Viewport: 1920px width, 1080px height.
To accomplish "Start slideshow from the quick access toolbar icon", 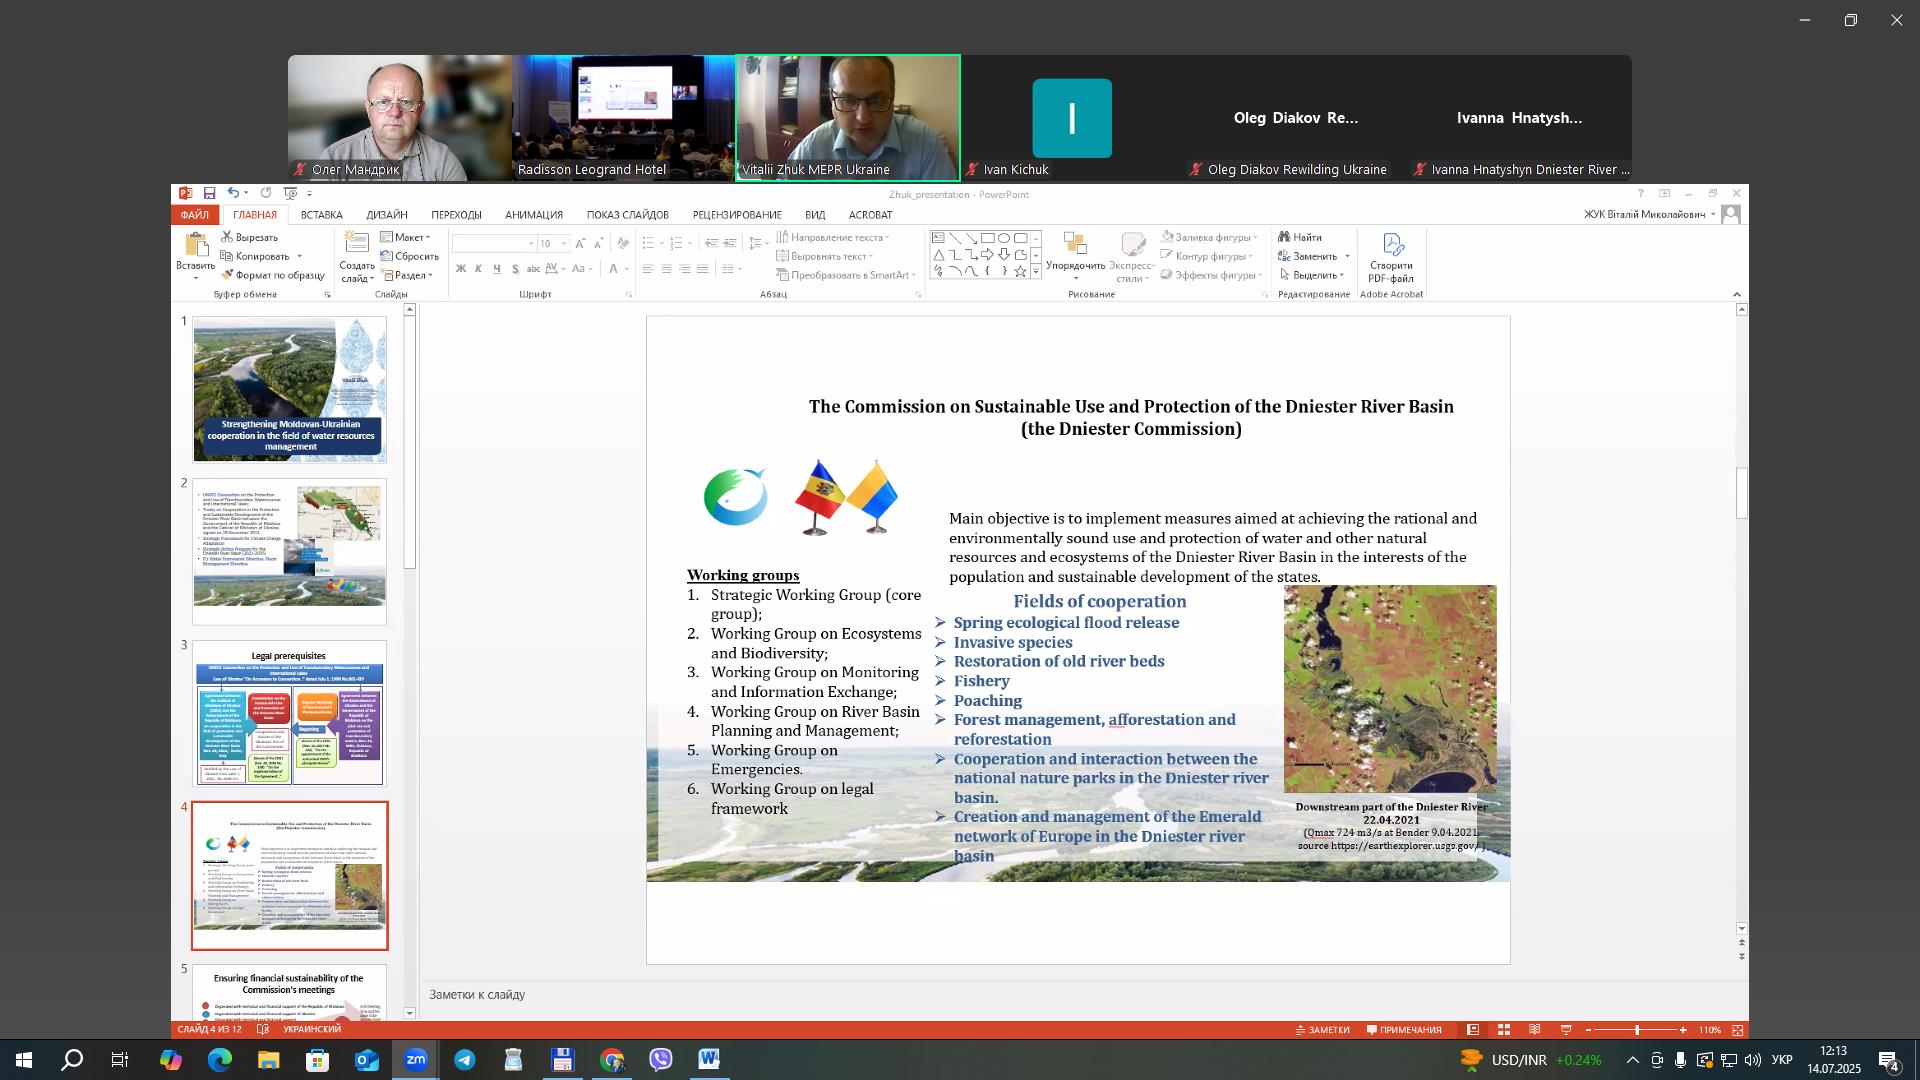I will [290, 193].
